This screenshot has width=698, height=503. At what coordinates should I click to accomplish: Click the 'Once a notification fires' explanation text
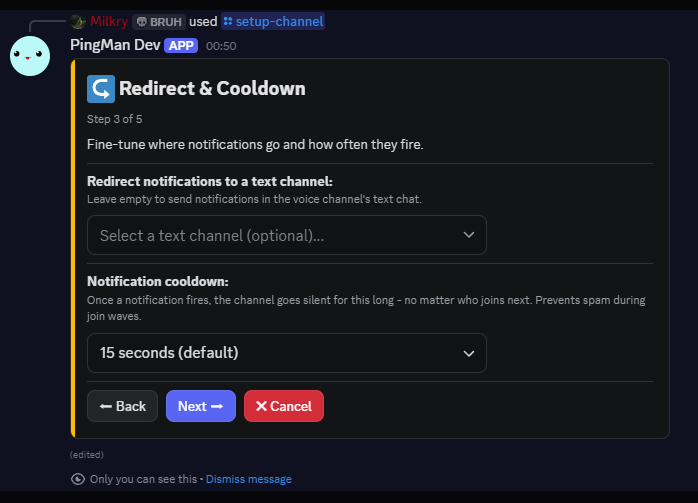click(x=366, y=308)
